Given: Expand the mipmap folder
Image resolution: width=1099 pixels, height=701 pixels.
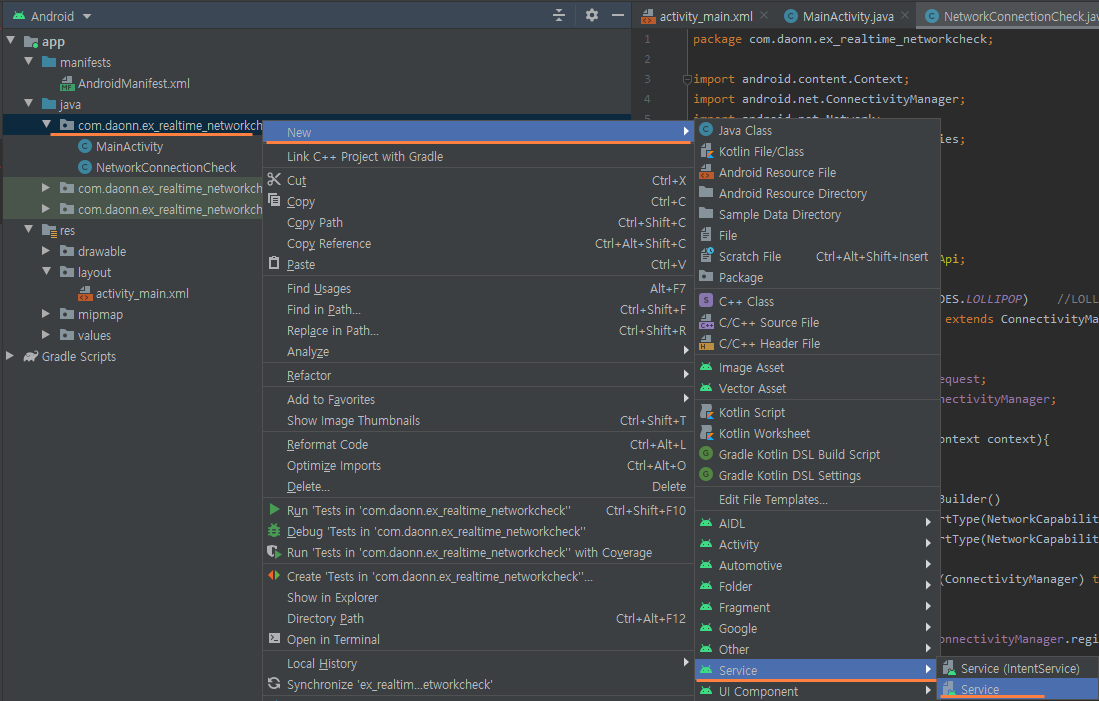Looking at the screenshot, I should pyautogui.click(x=46, y=314).
